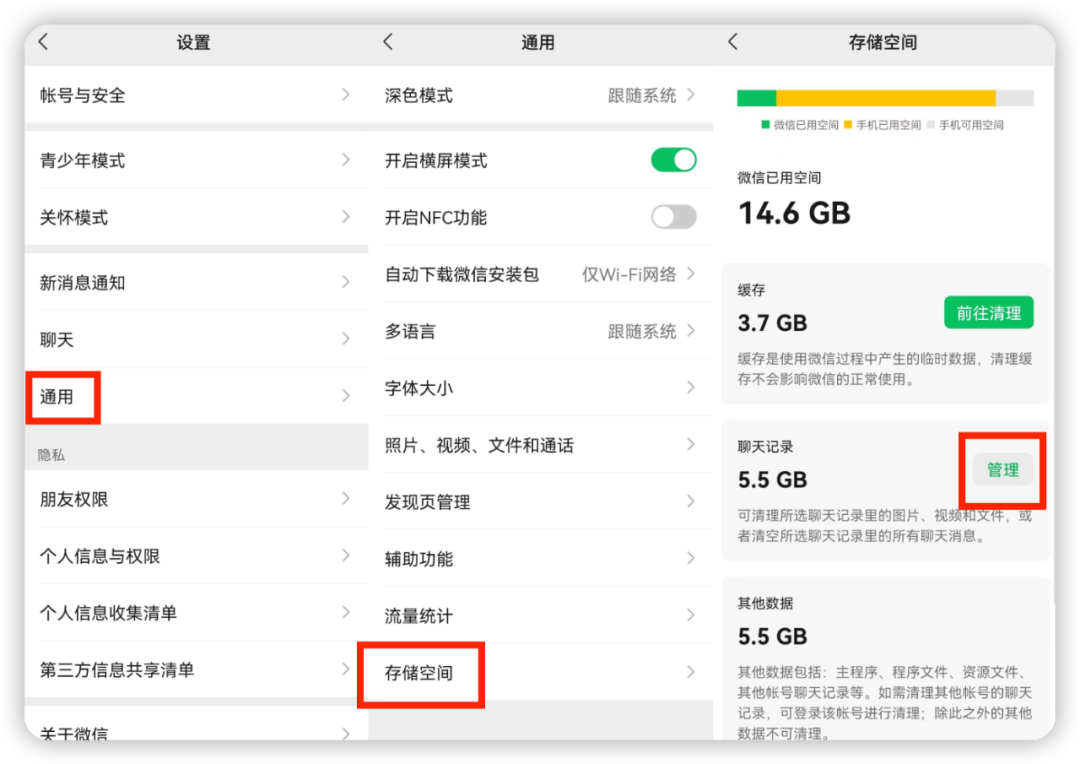Click green 微信已用空间 bar segment

click(756, 98)
